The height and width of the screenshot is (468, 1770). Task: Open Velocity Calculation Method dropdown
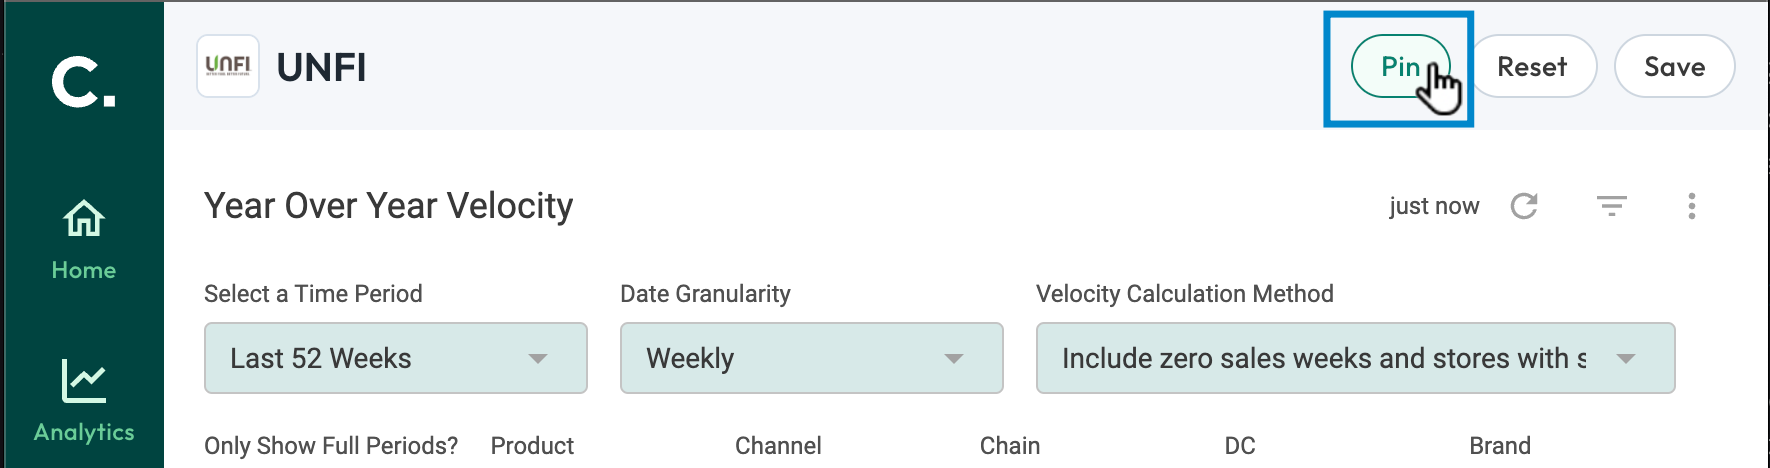1356,358
